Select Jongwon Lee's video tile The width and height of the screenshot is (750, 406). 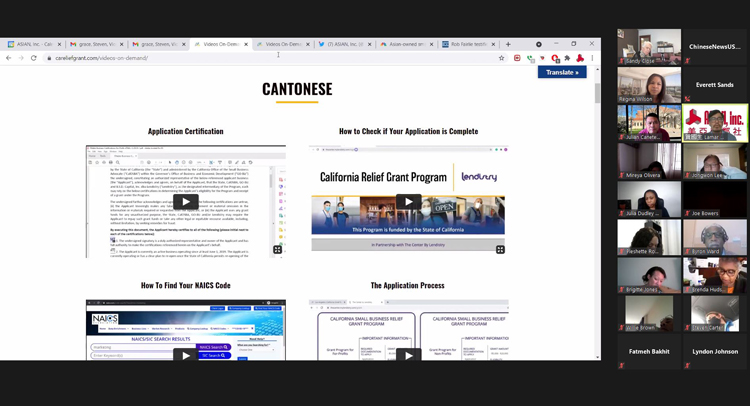coord(715,161)
